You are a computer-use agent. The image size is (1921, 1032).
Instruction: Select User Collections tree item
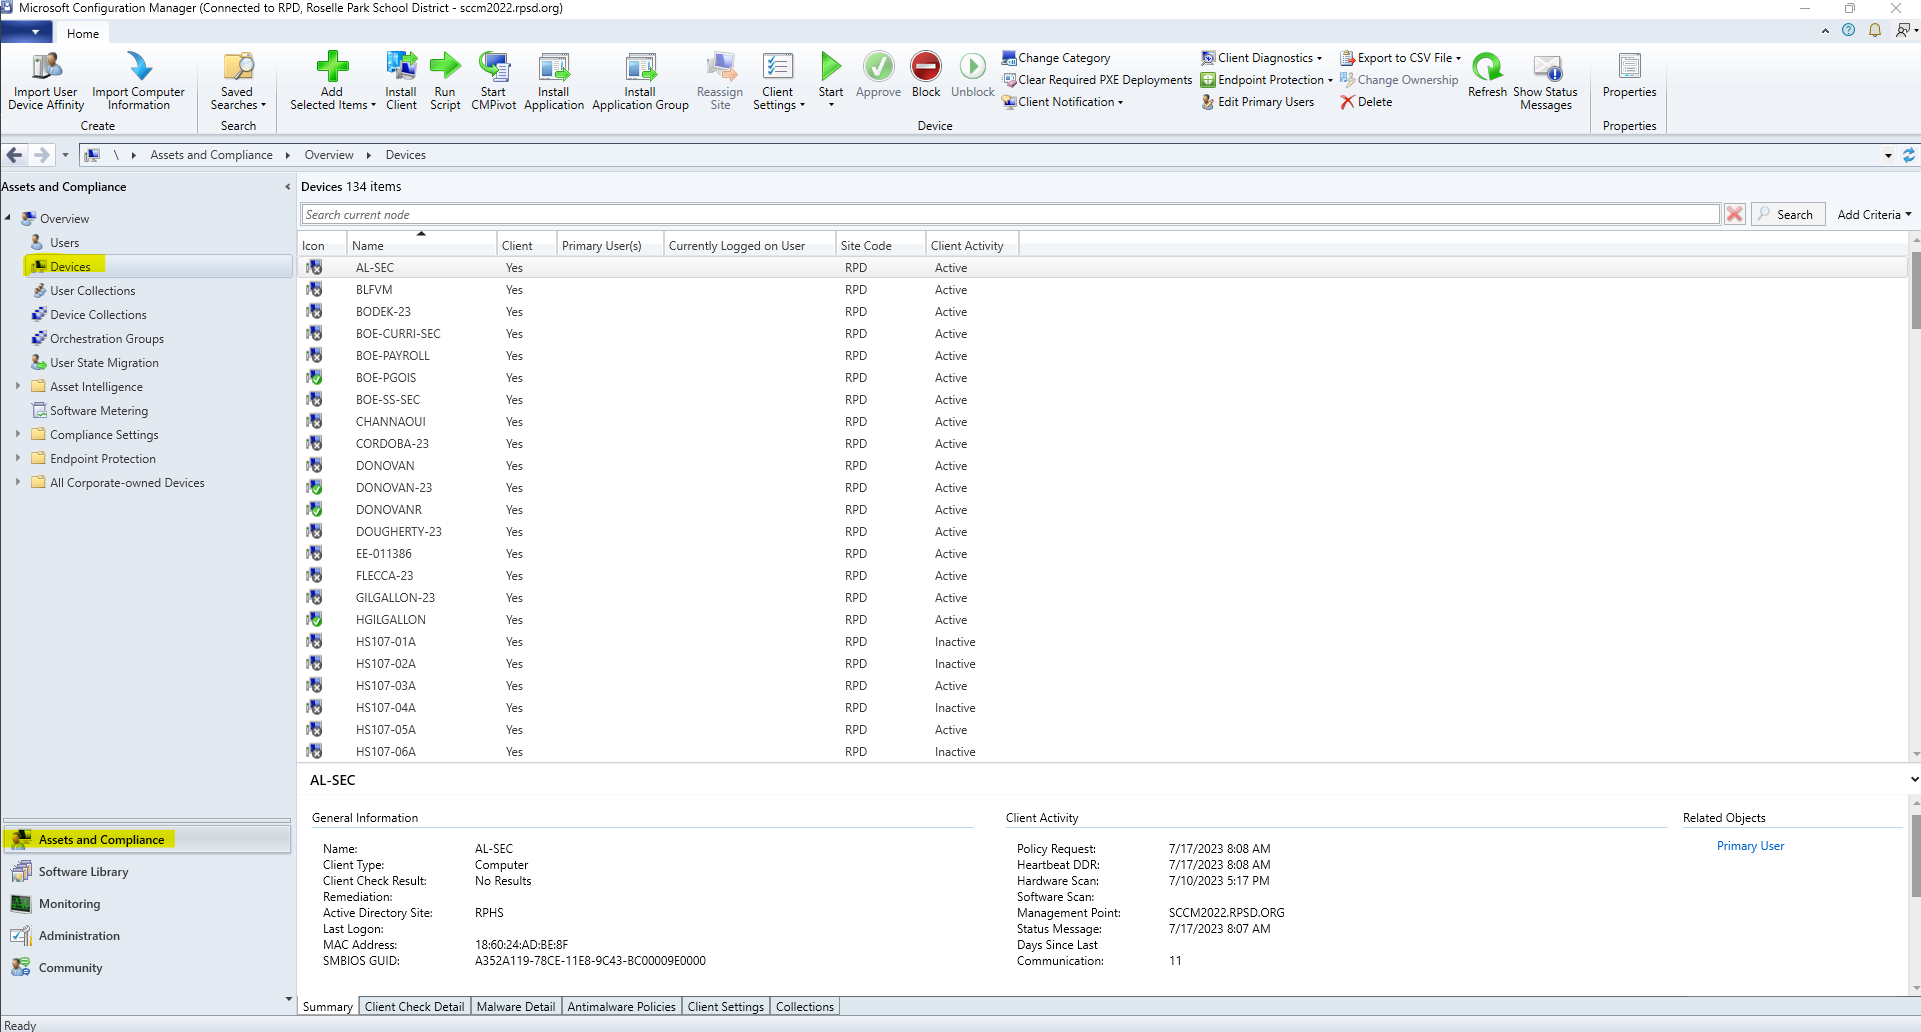coord(92,291)
